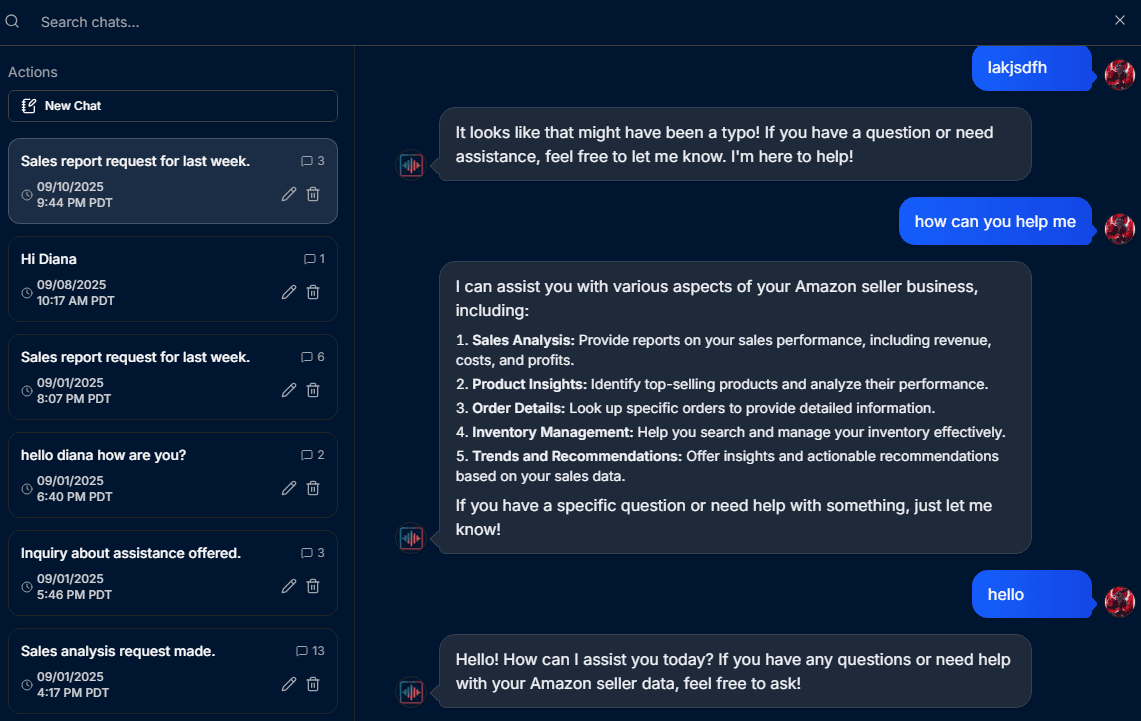Rename the hello diana how are you chat

coord(289,488)
